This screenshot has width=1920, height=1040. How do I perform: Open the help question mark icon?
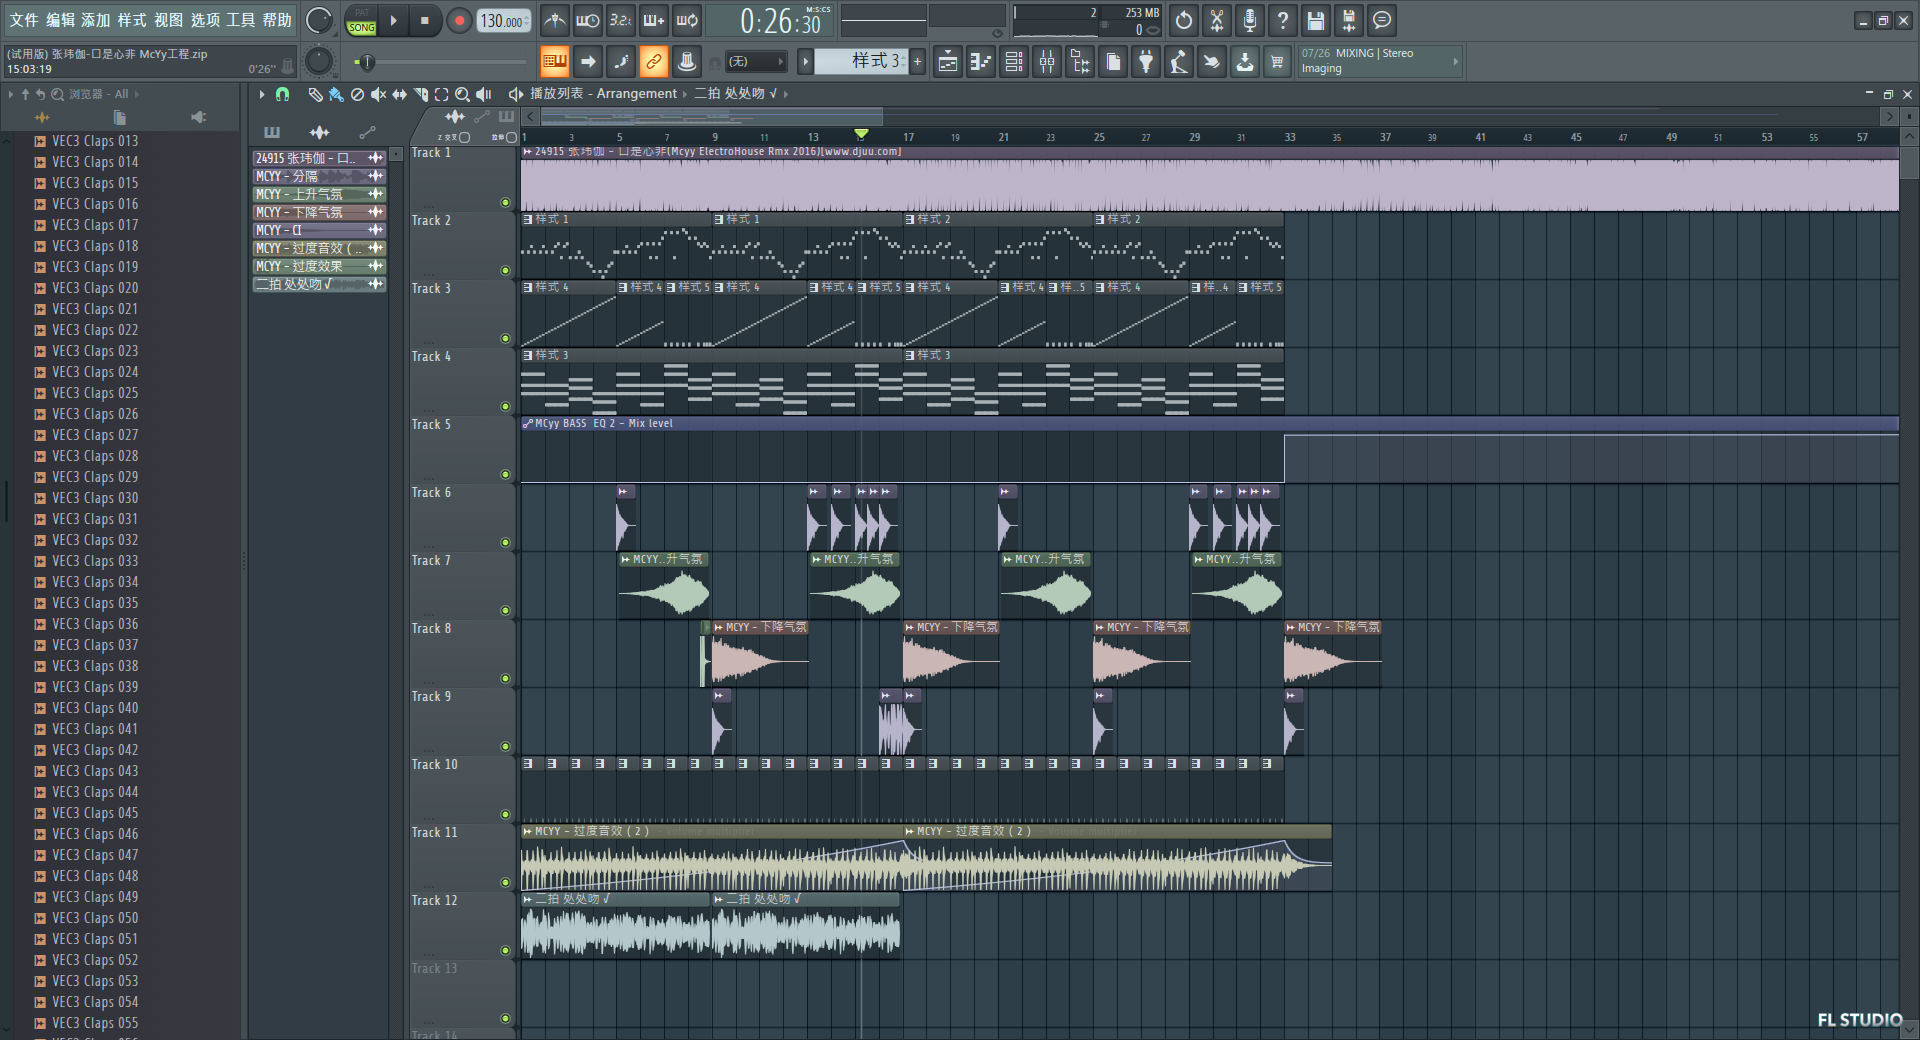(1283, 20)
